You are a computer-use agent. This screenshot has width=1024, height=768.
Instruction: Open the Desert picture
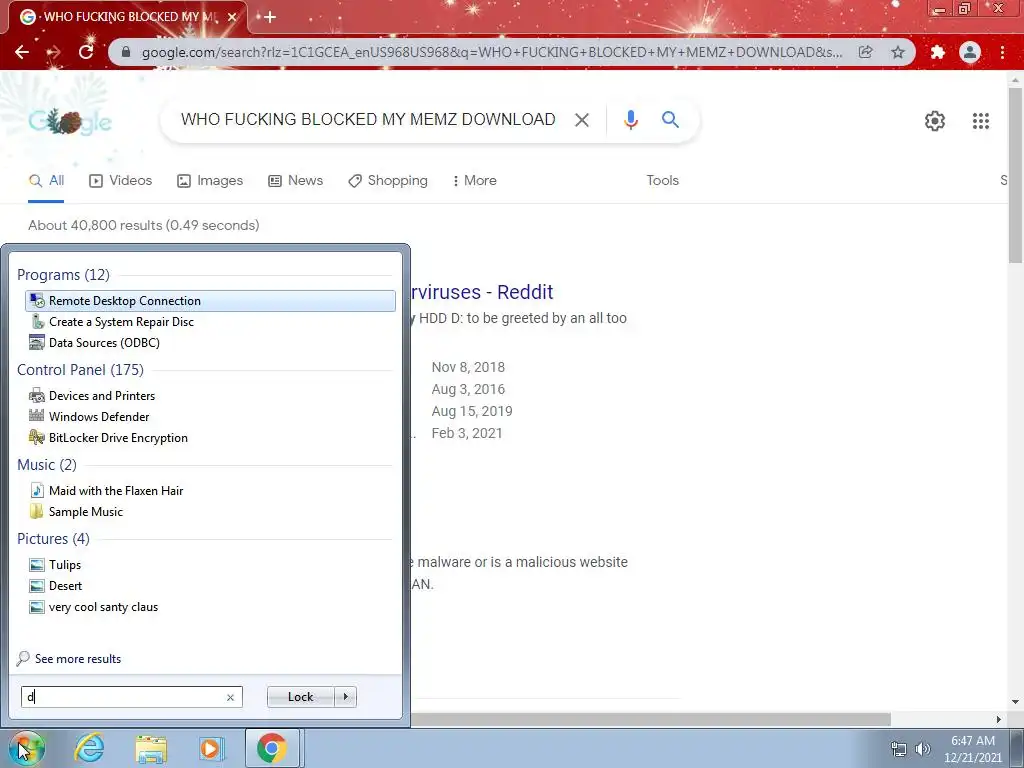[210, 586]
